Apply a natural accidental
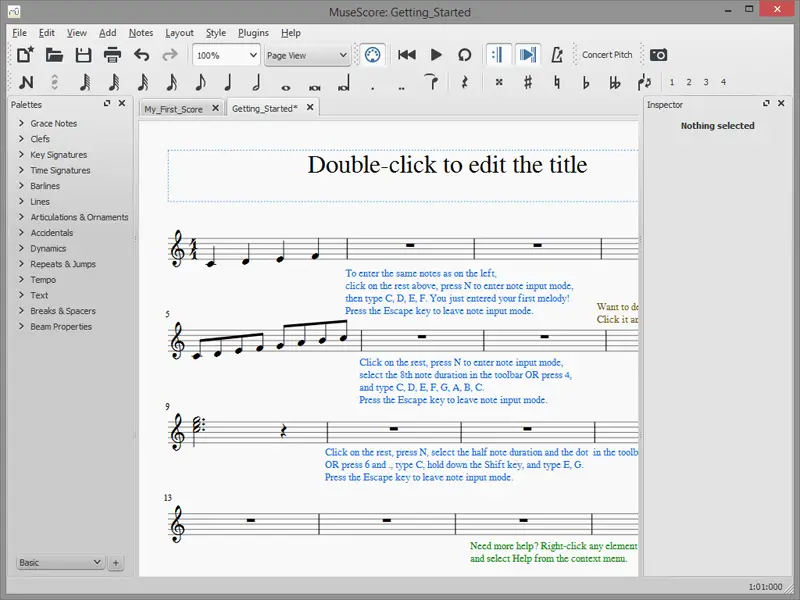 [557, 82]
